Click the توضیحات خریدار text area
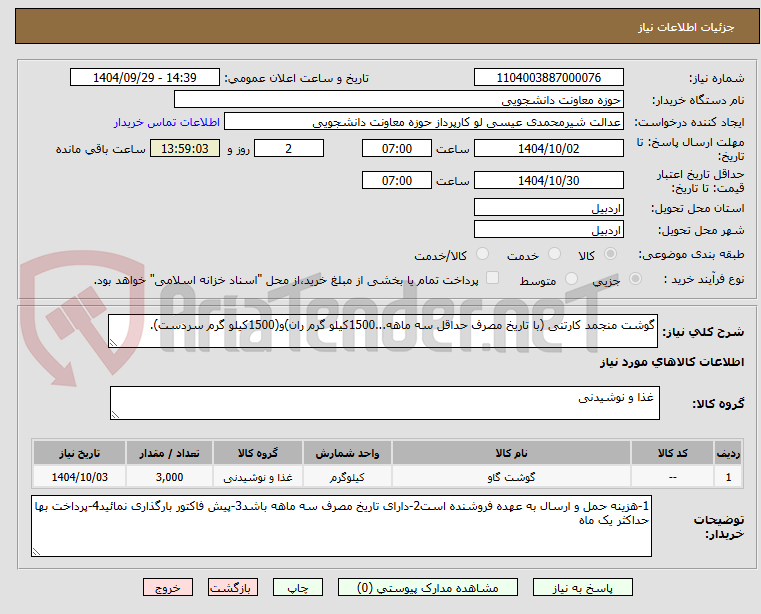This screenshot has height=614, width=761. pyautogui.click(x=341, y=526)
